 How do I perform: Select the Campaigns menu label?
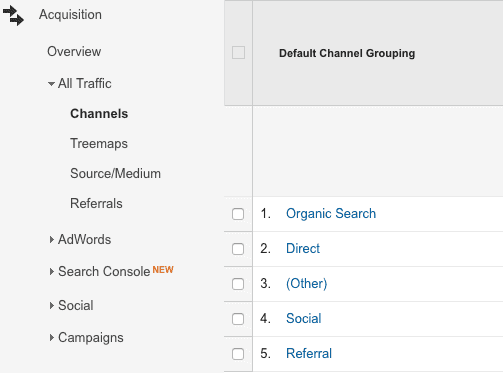coord(91,338)
